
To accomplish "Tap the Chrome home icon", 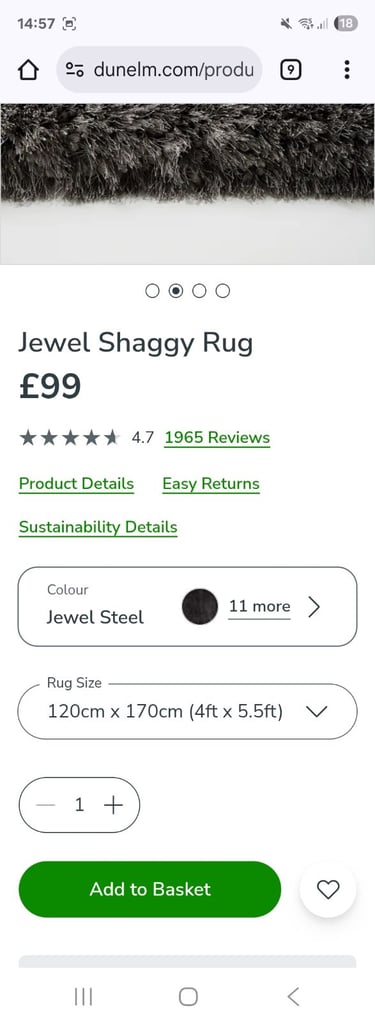I will pyautogui.click(x=28, y=69).
